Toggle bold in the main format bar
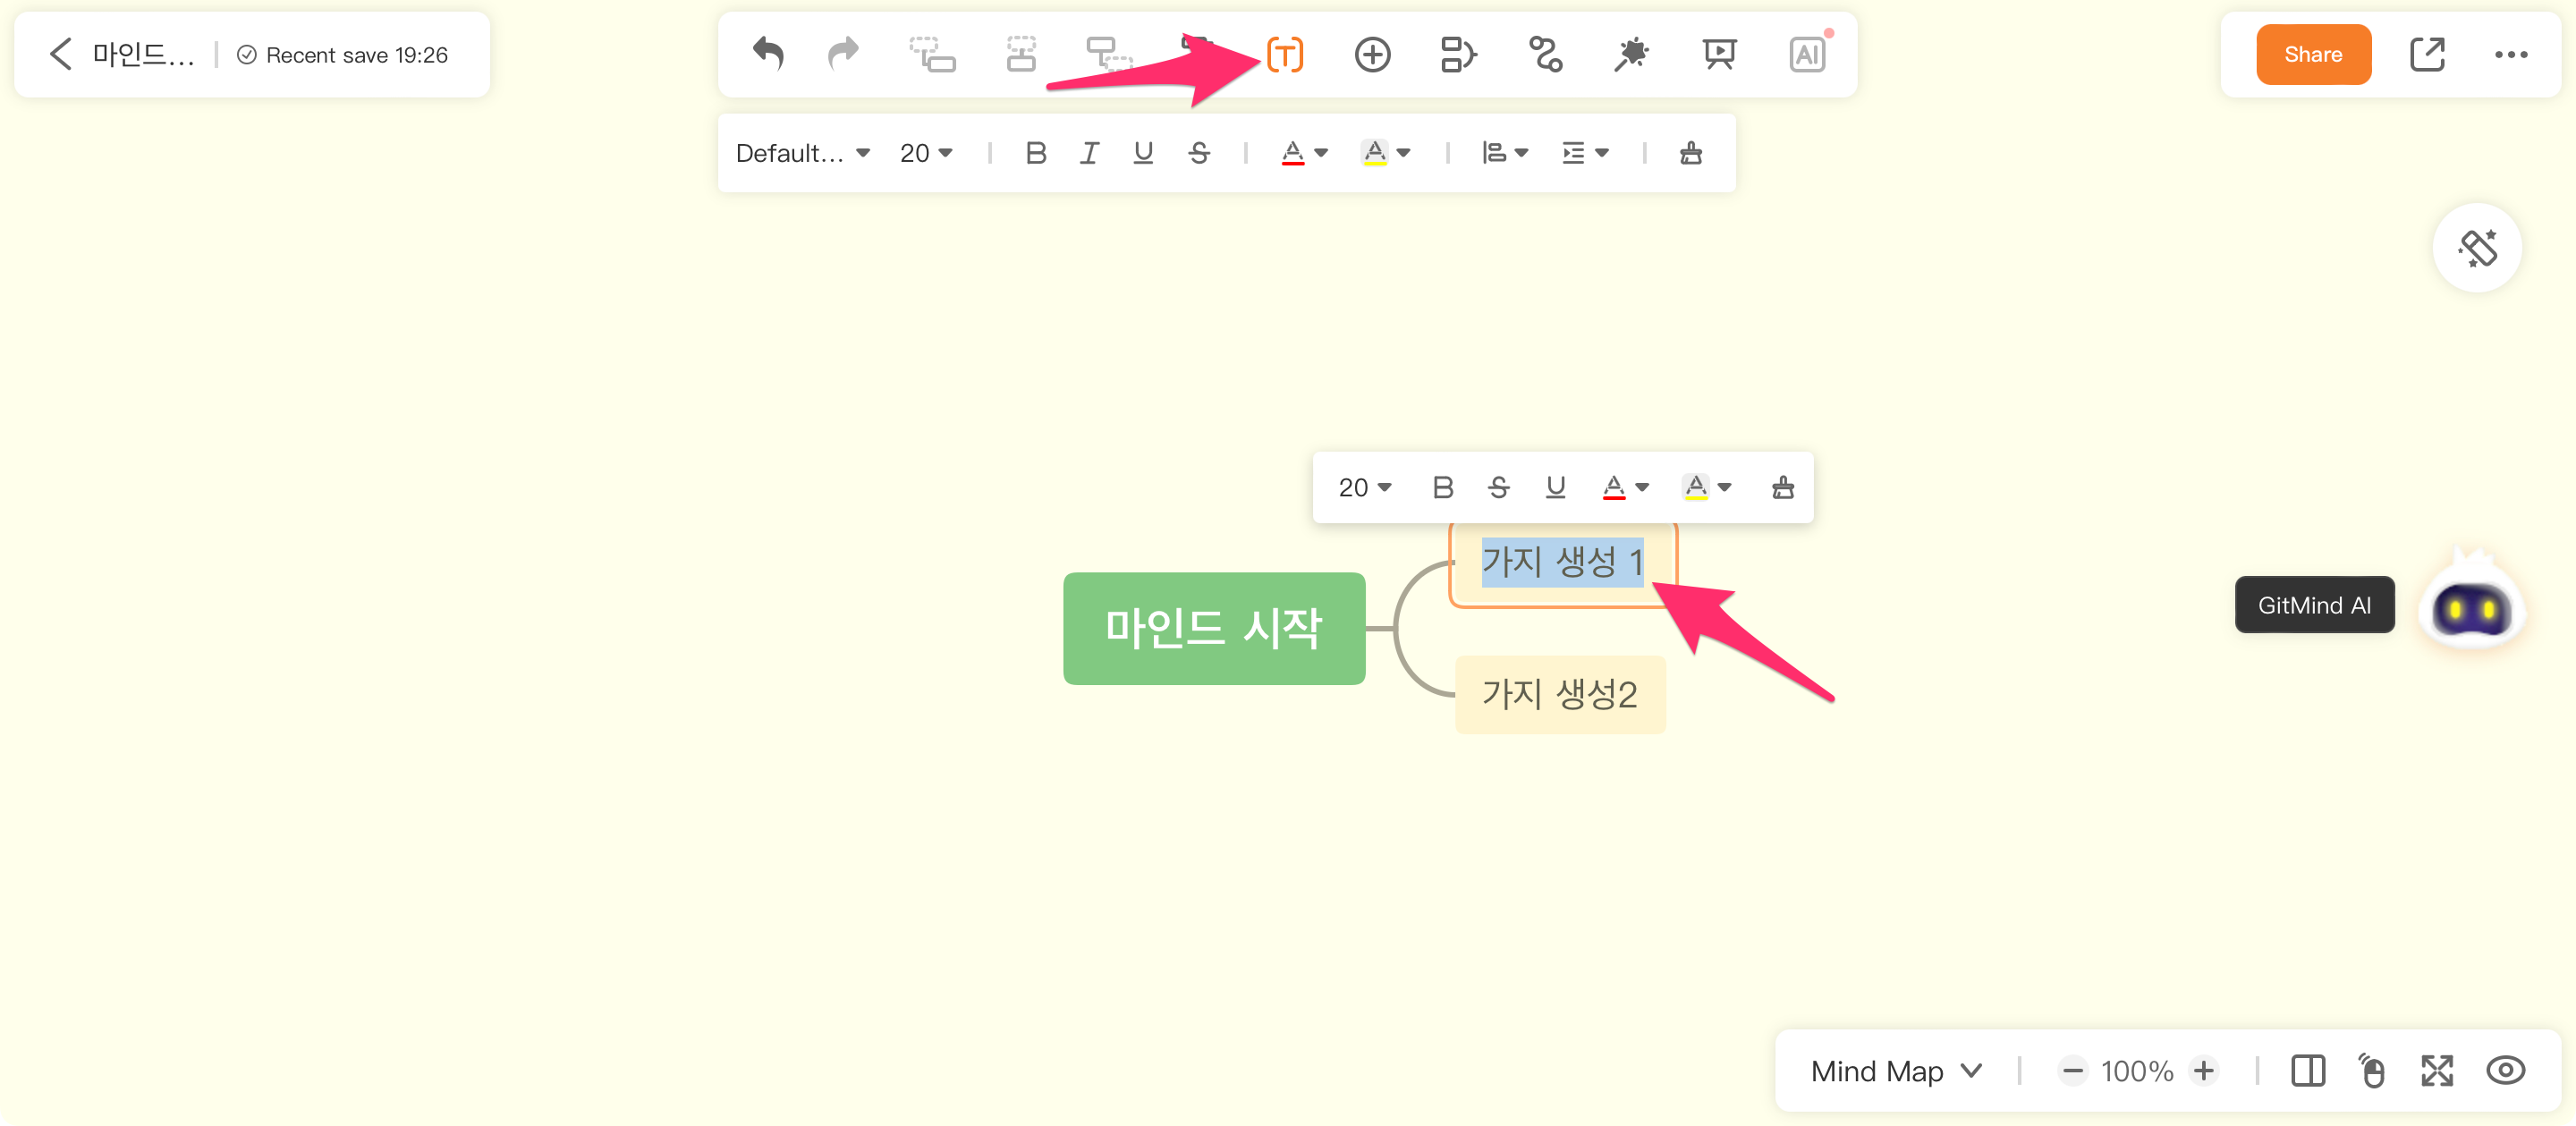2576x1126 pixels. (x=1036, y=153)
